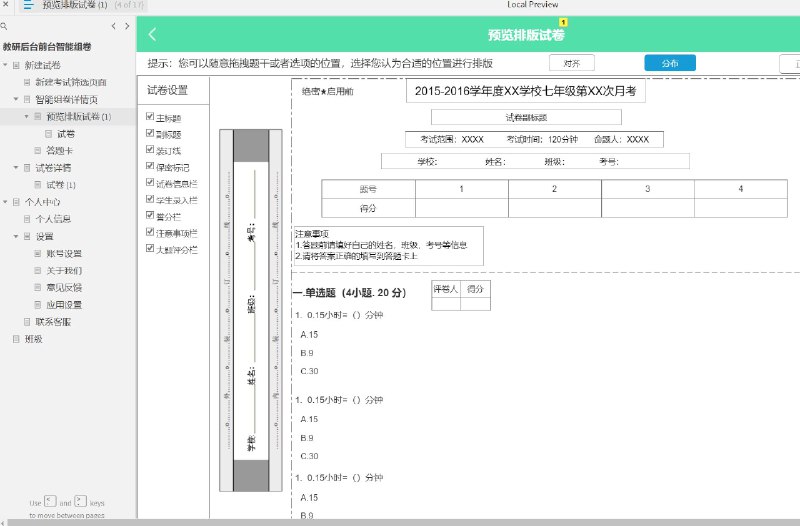
Task: Open the yellow note marker labeled 1
Action: (x=563, y=22)
